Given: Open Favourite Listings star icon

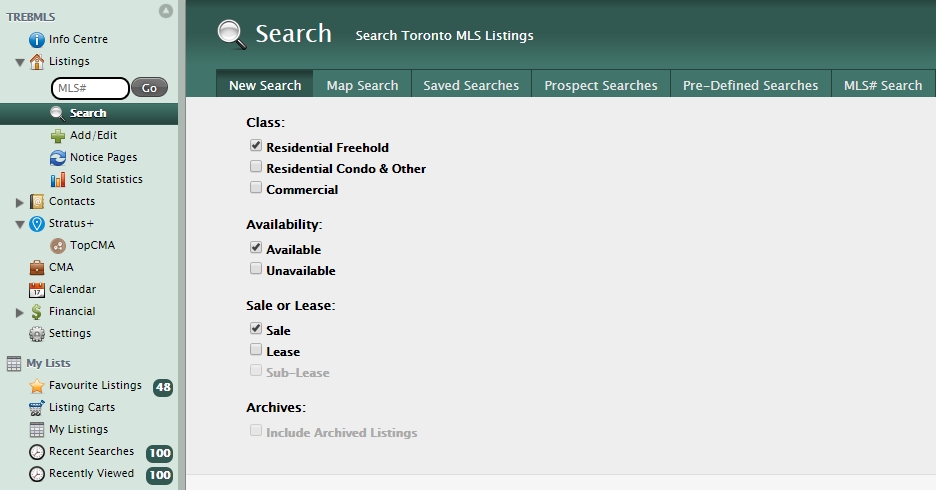Looking at the screenshot, I should pyautogui.click(x=37, y=386).
